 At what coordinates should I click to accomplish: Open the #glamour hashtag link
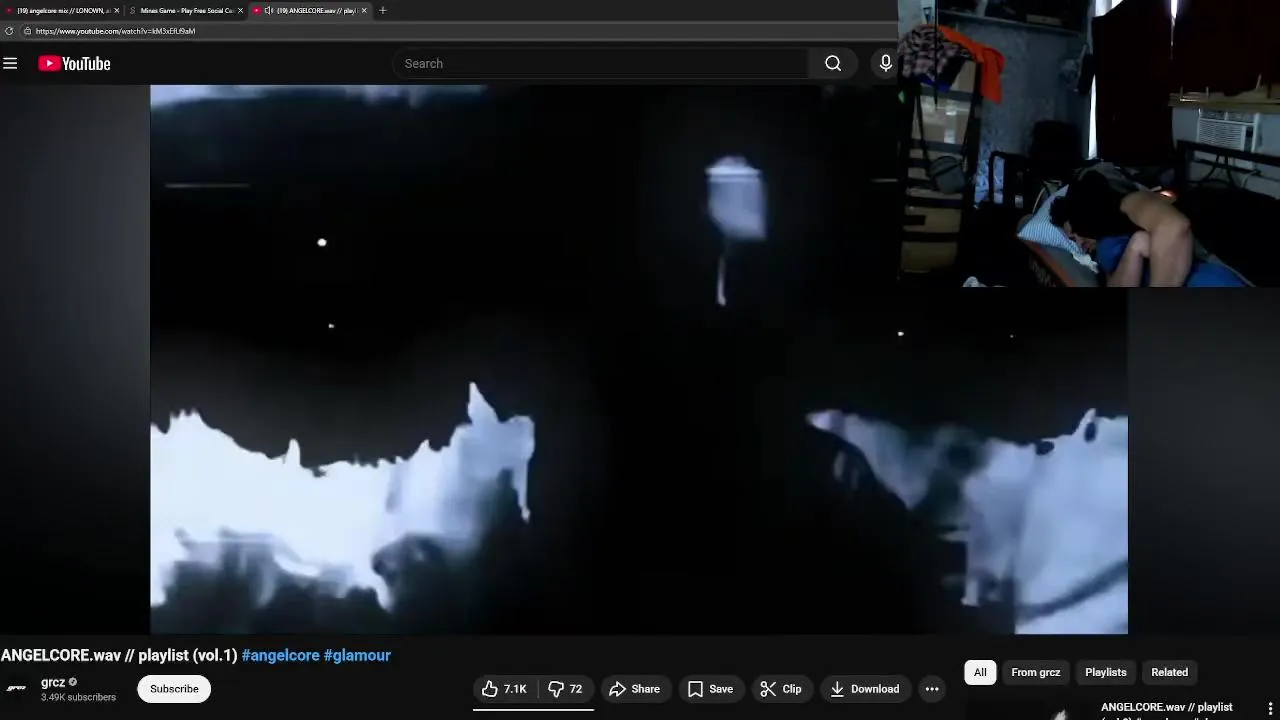tap(357, 656)
